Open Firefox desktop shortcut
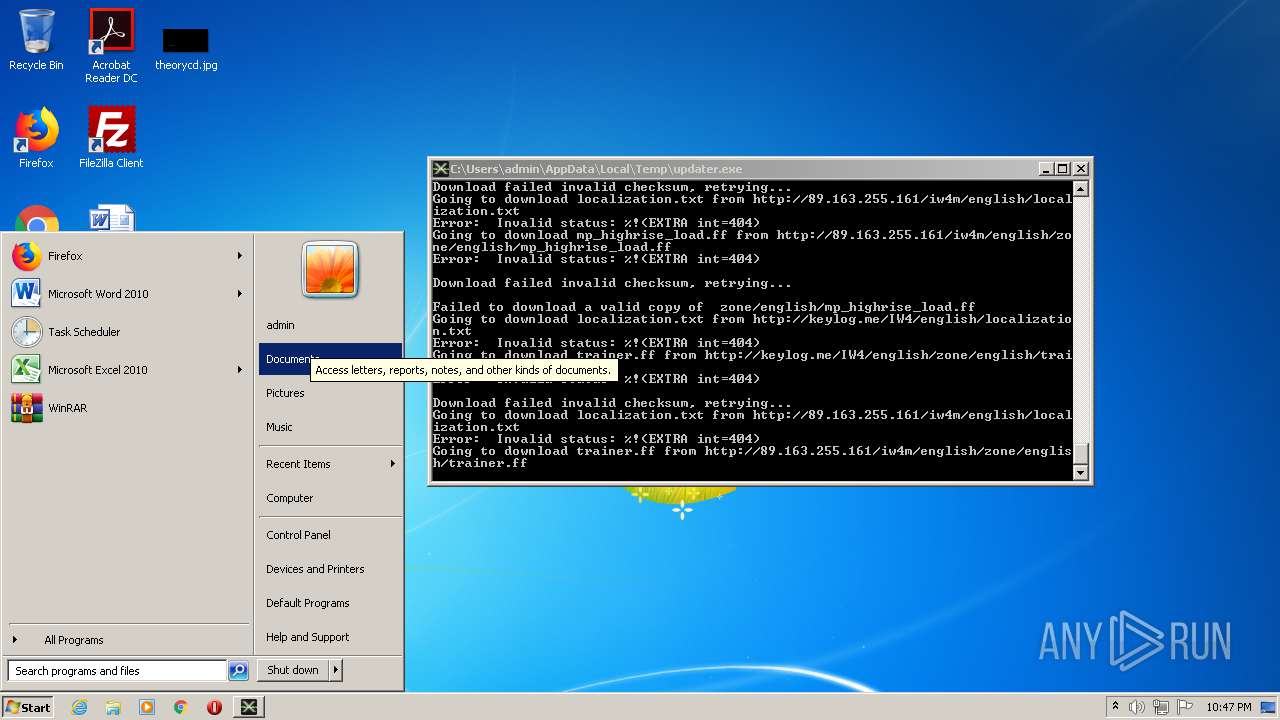This screenshot has width=1280, height=720. 36,138
